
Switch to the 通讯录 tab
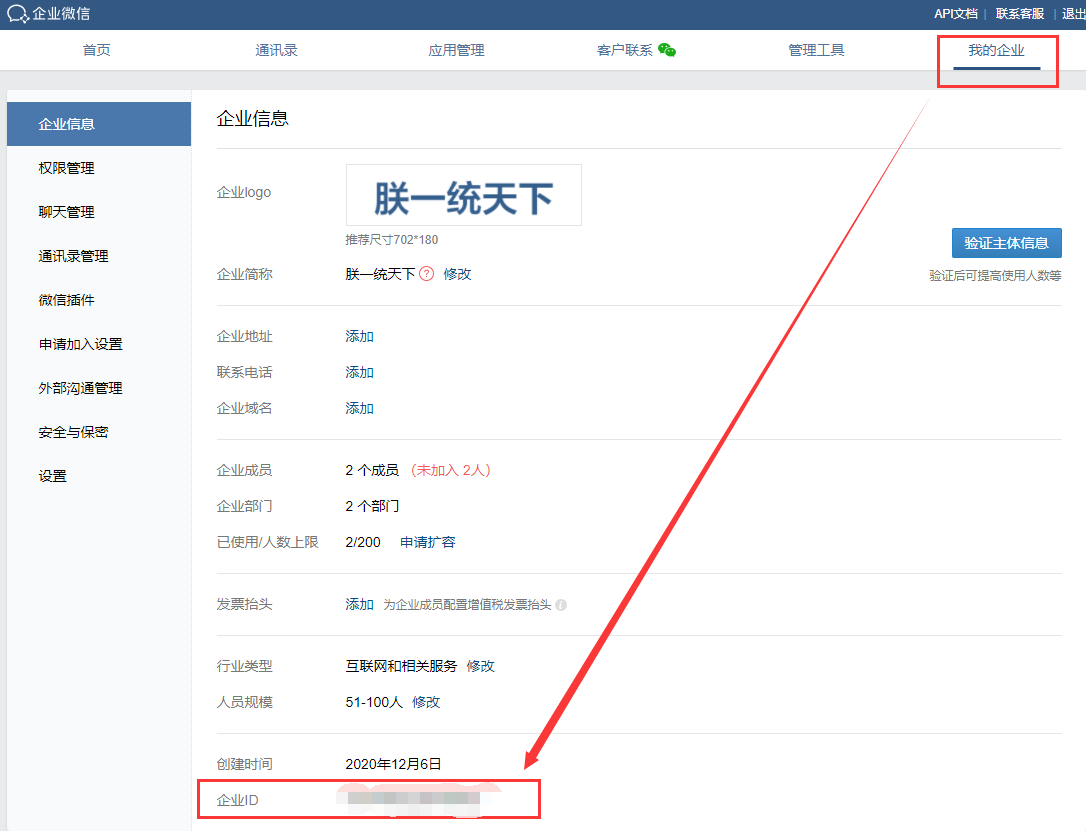click(x=276, y=50)
